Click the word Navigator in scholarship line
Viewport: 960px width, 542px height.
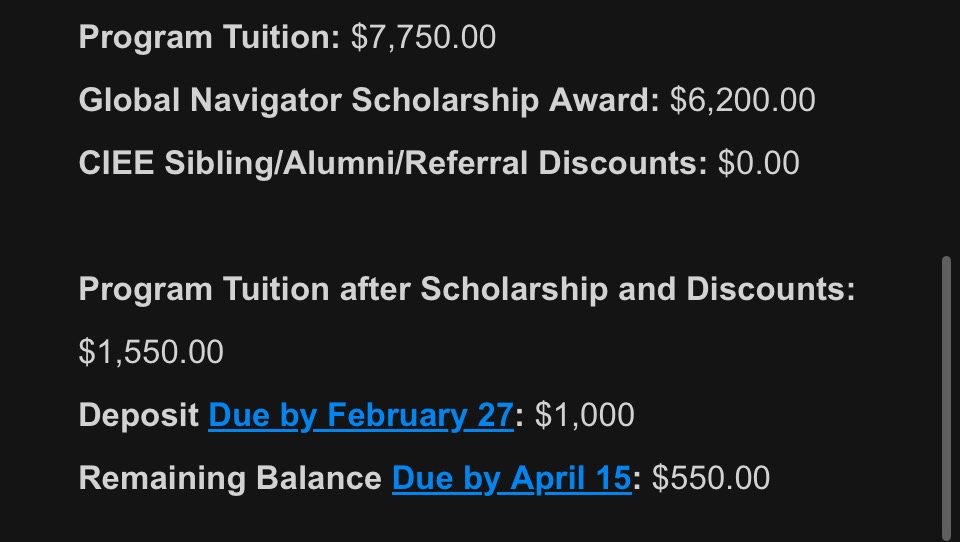pos(266,100)
